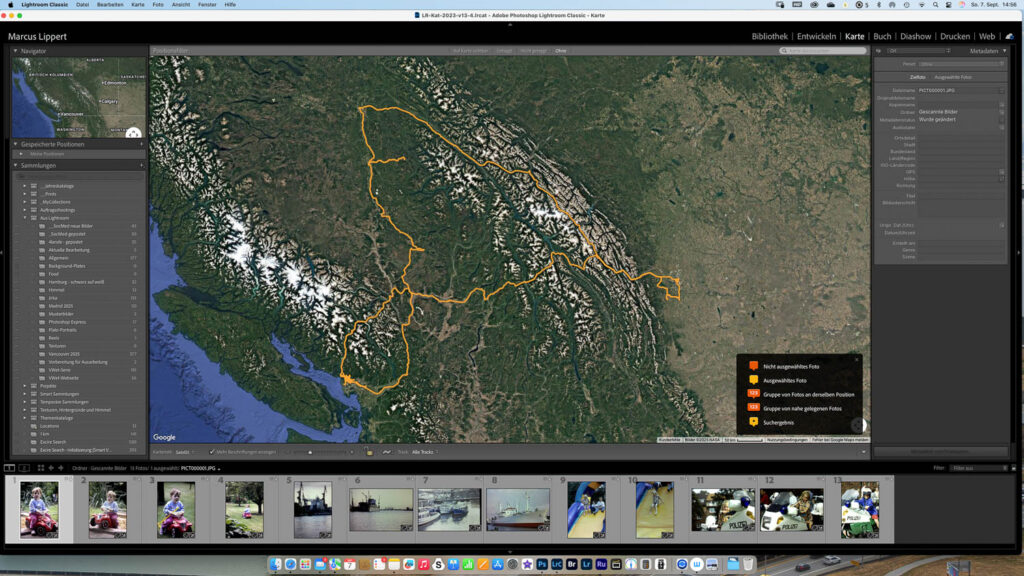Switch to the Entwickeln module
1024x576 pixels.
click(816, 37)
